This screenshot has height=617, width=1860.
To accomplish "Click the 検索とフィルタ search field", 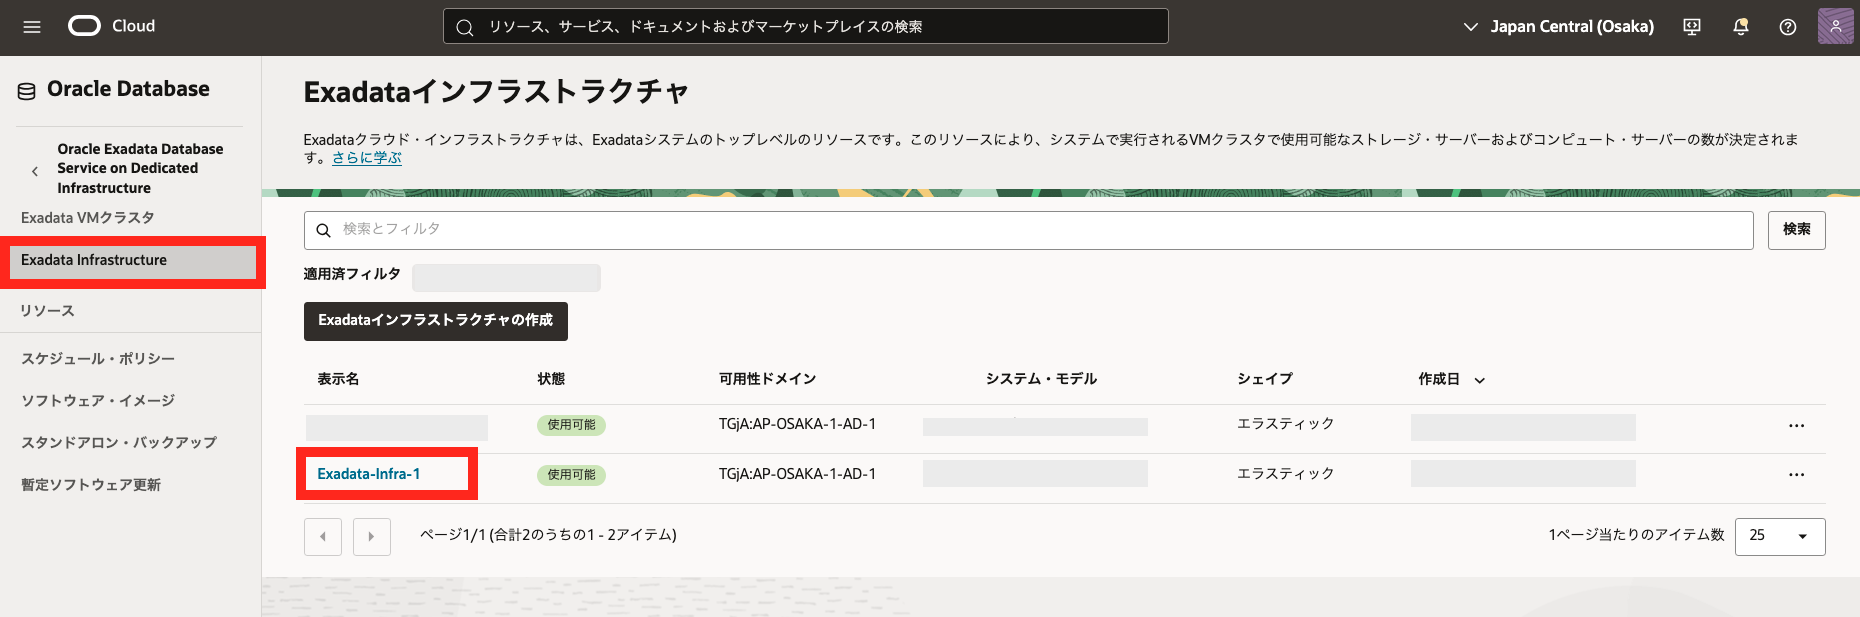I will [x=1028, y=230].
